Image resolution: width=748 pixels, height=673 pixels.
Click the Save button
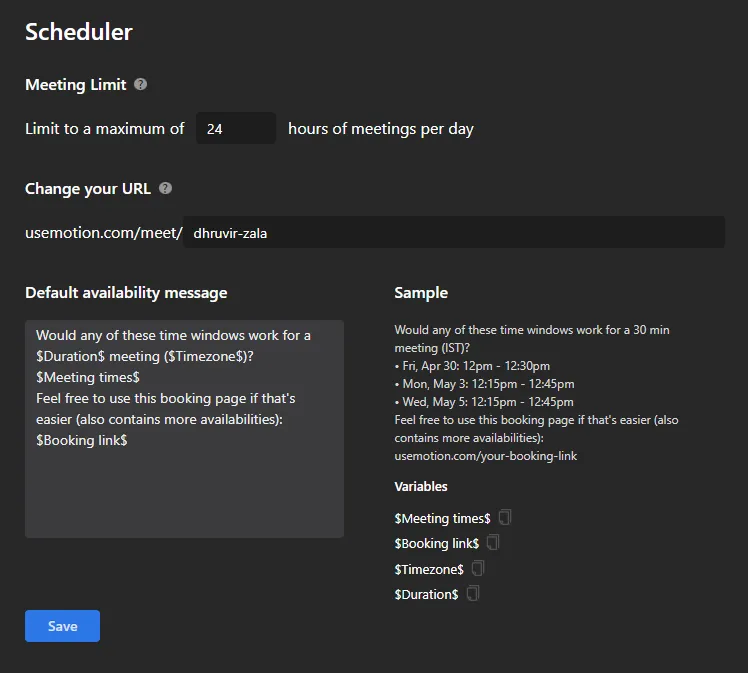(62, 626)
